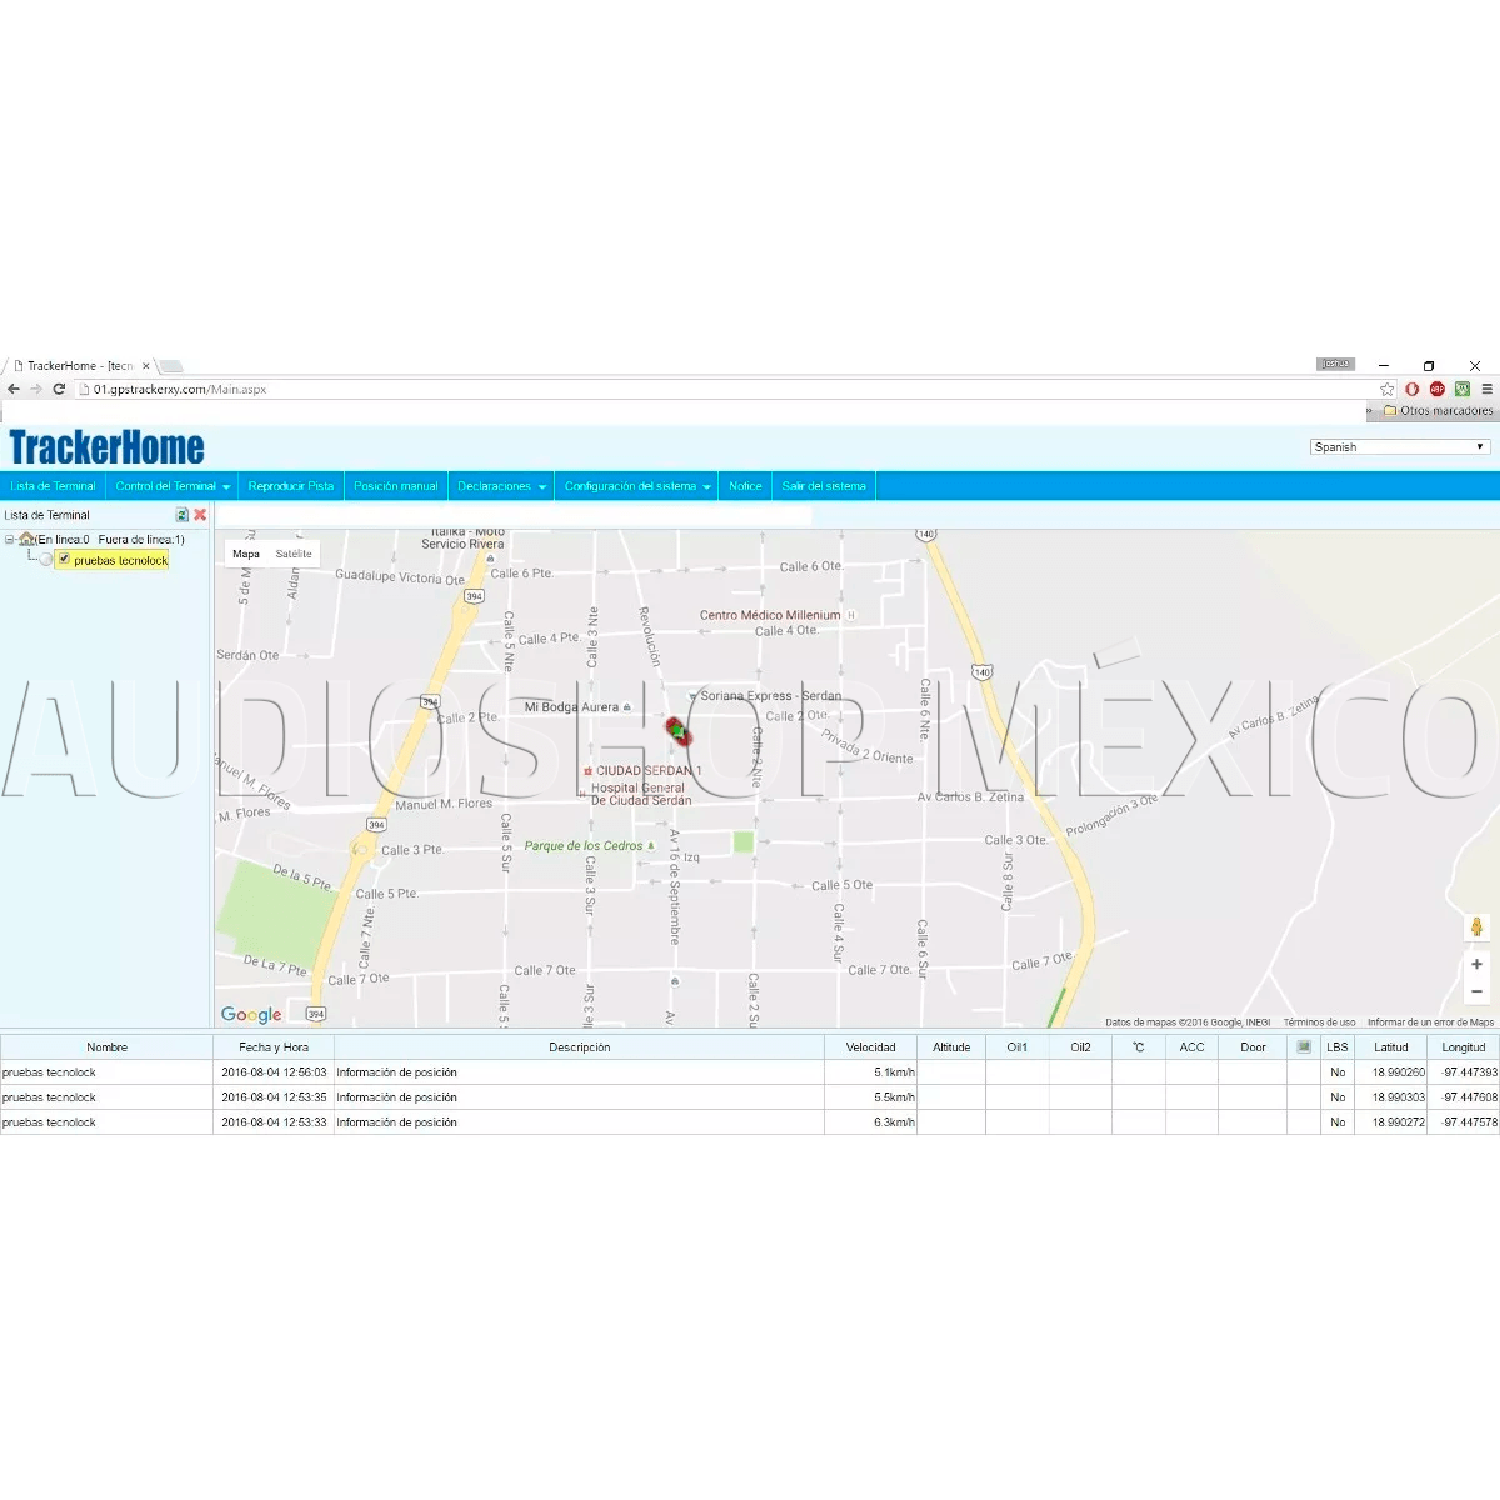
Task: Click the browser forward arrow
Action: coord(36,389)
